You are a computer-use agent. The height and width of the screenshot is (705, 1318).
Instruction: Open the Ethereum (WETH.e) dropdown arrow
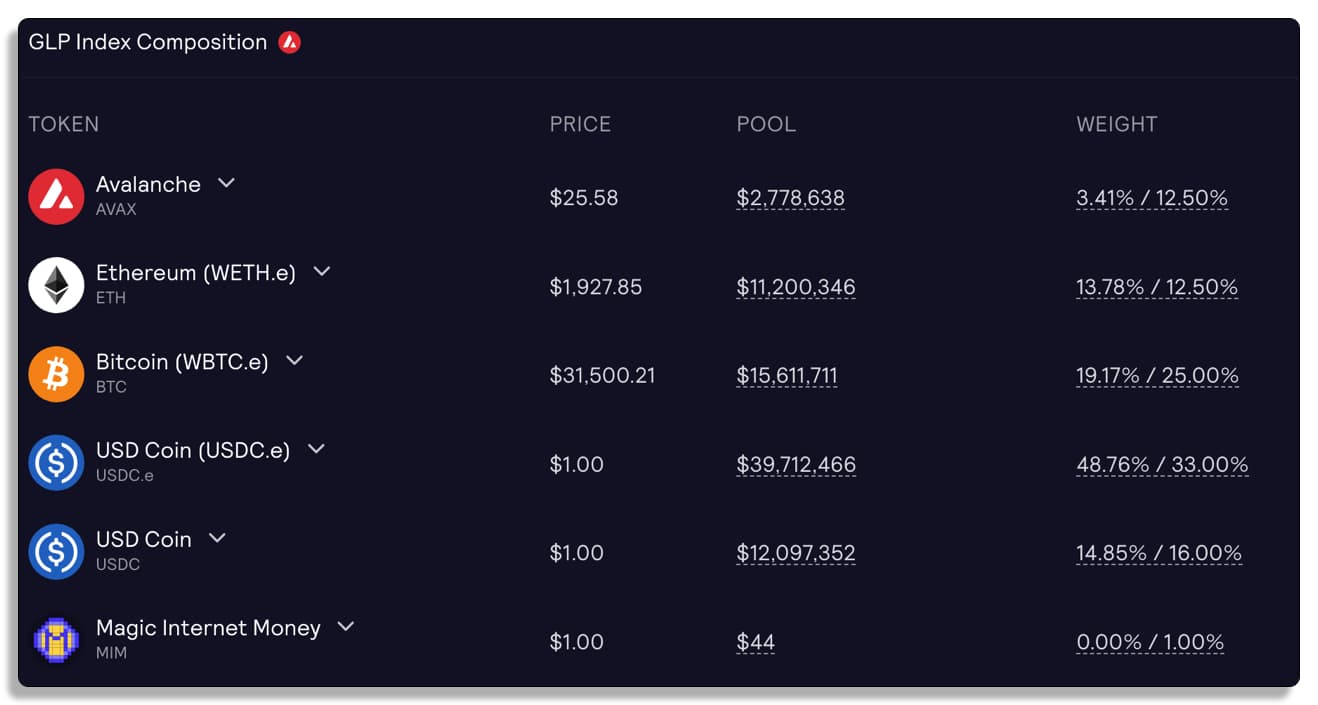pyautogui.click(x=322, y=272)
